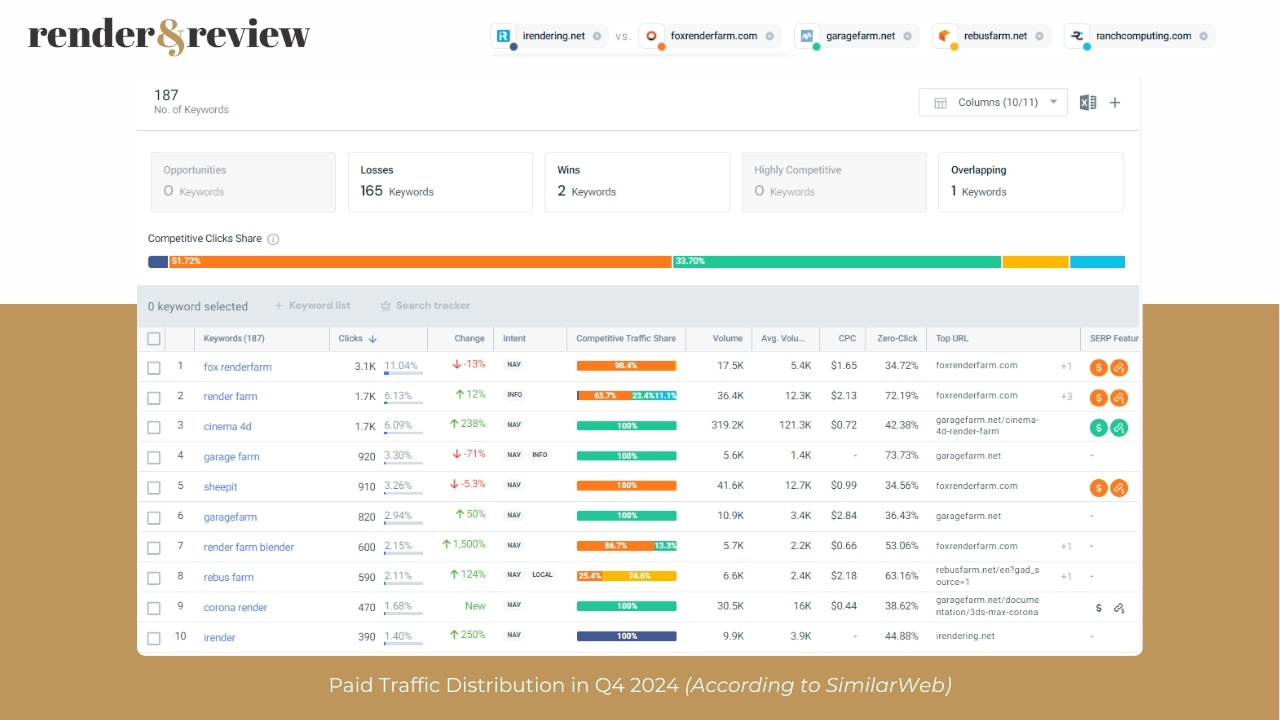
Task: Open top URL irendering.net in irender row
Action: (965, 636)
